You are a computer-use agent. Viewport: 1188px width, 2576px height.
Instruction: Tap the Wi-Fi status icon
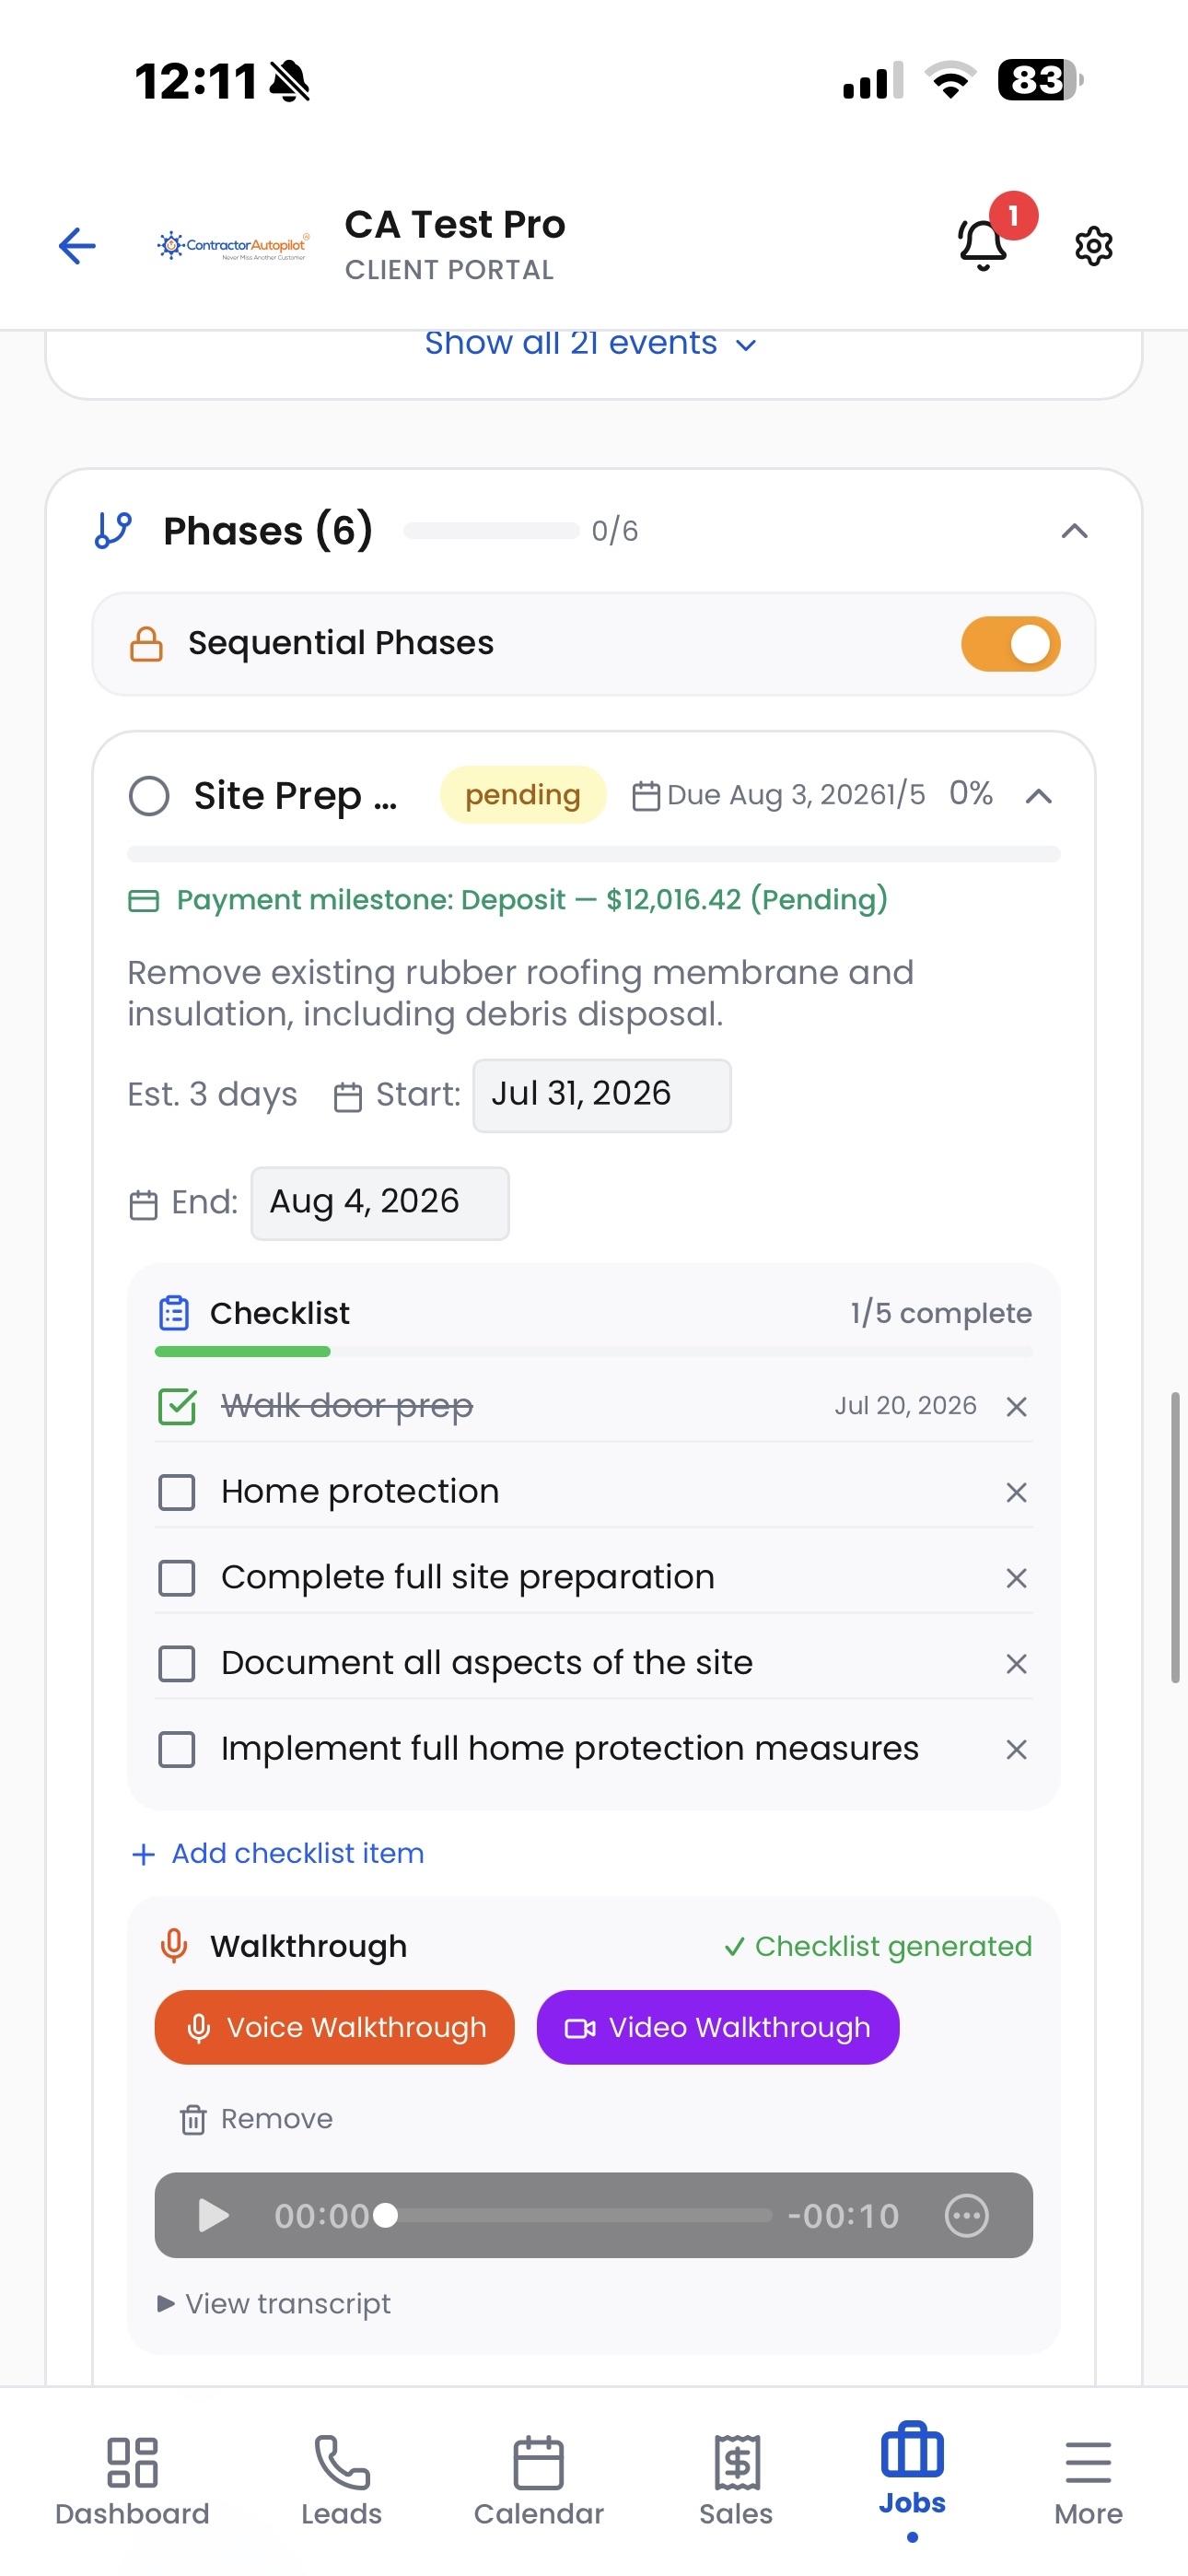(x=950, y=80)
